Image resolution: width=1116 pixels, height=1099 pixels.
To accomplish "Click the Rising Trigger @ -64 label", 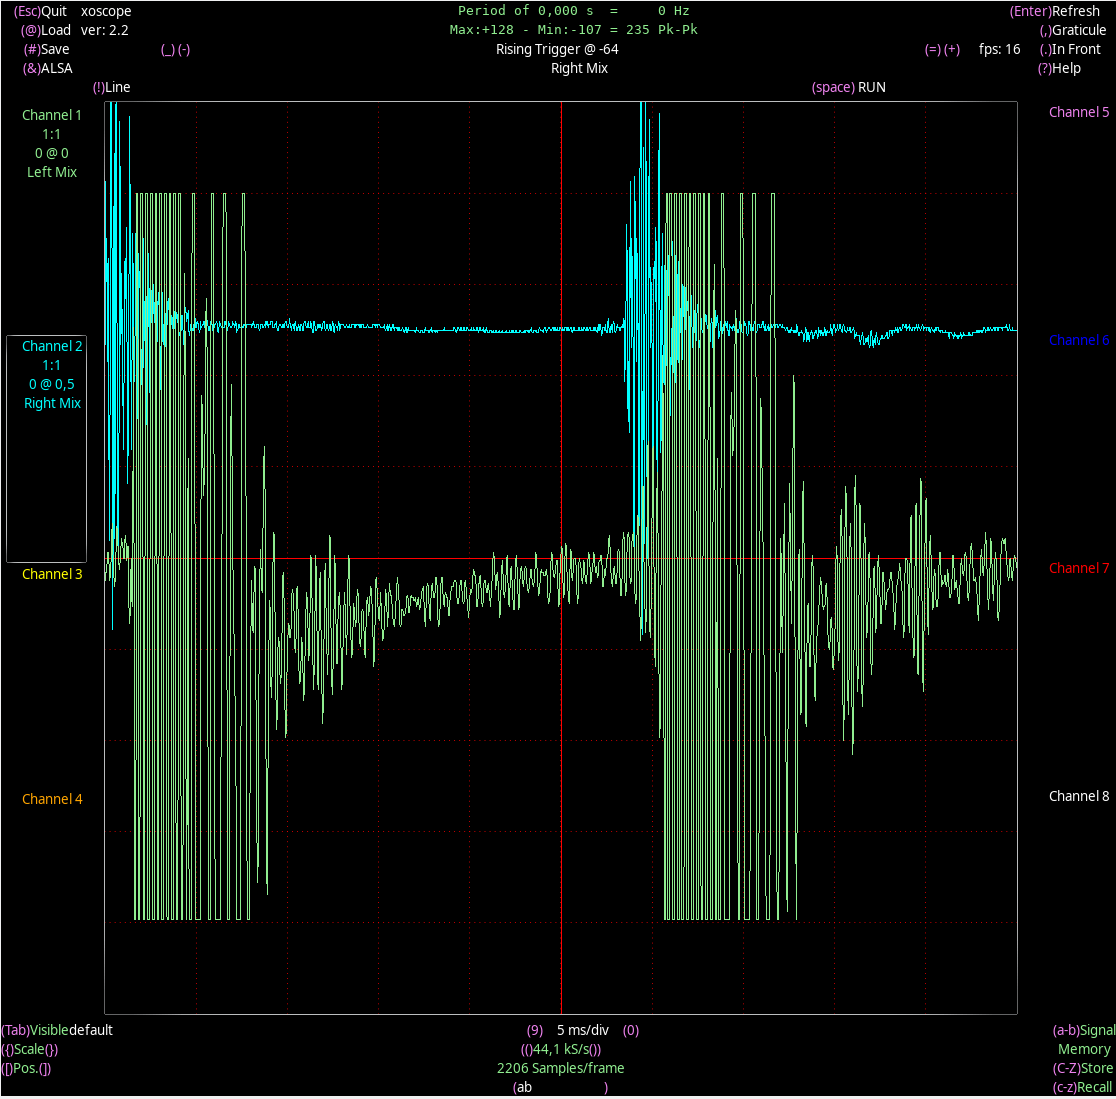I will [557, 49].
